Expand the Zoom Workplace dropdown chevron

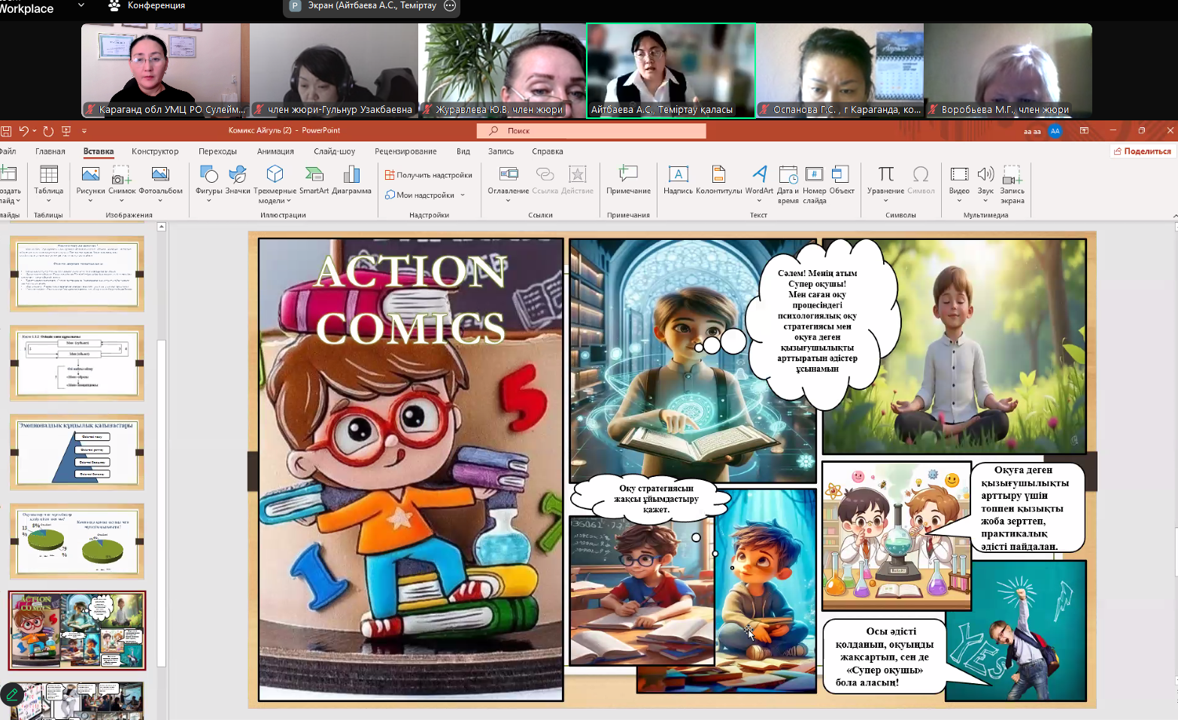click(81, 6)
